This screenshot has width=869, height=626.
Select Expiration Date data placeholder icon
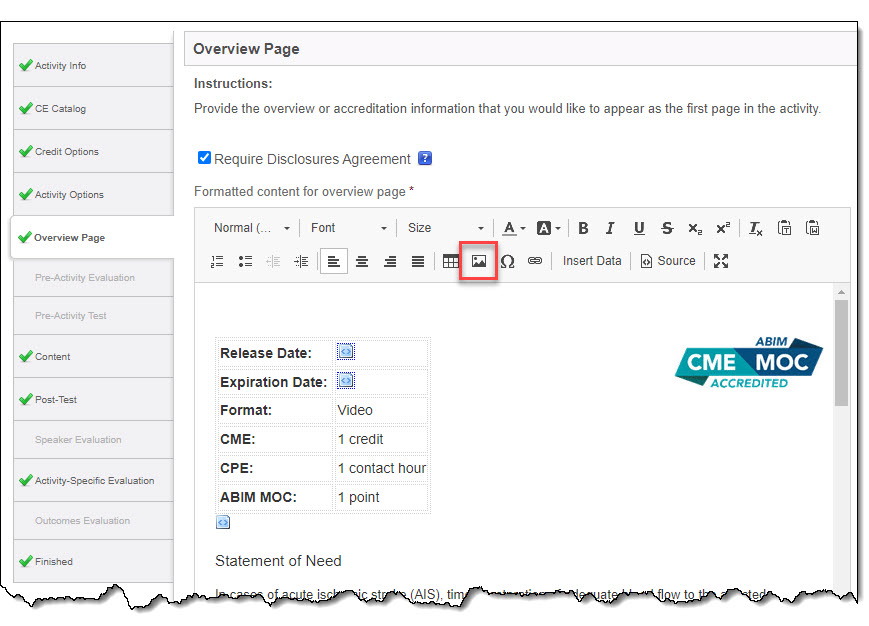346,381
